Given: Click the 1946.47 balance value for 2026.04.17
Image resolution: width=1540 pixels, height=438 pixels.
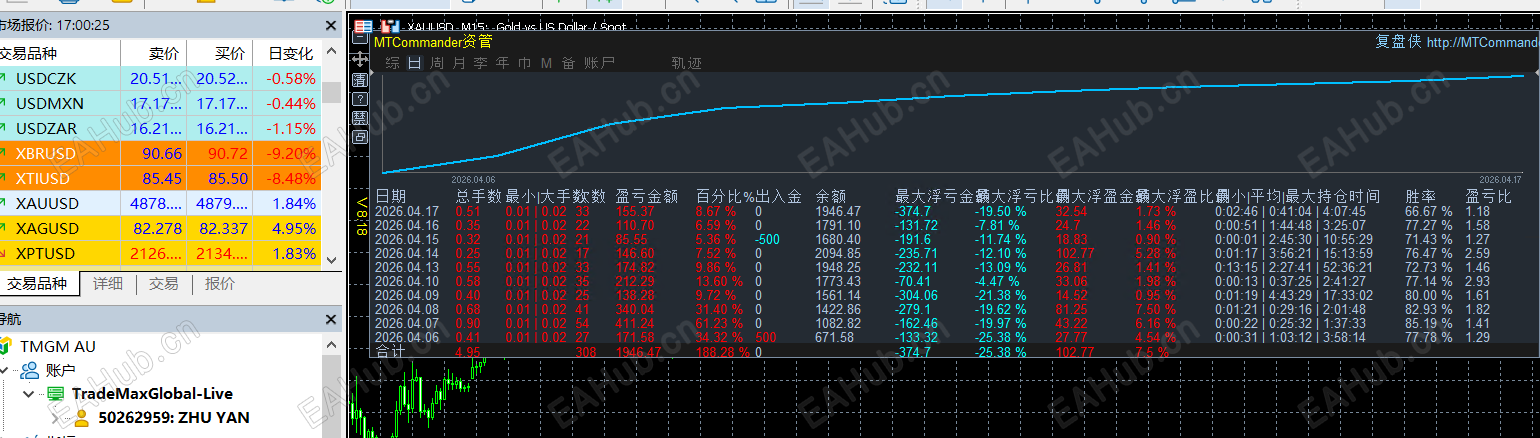Looking at the screenshot, I should tap(838, 211).
